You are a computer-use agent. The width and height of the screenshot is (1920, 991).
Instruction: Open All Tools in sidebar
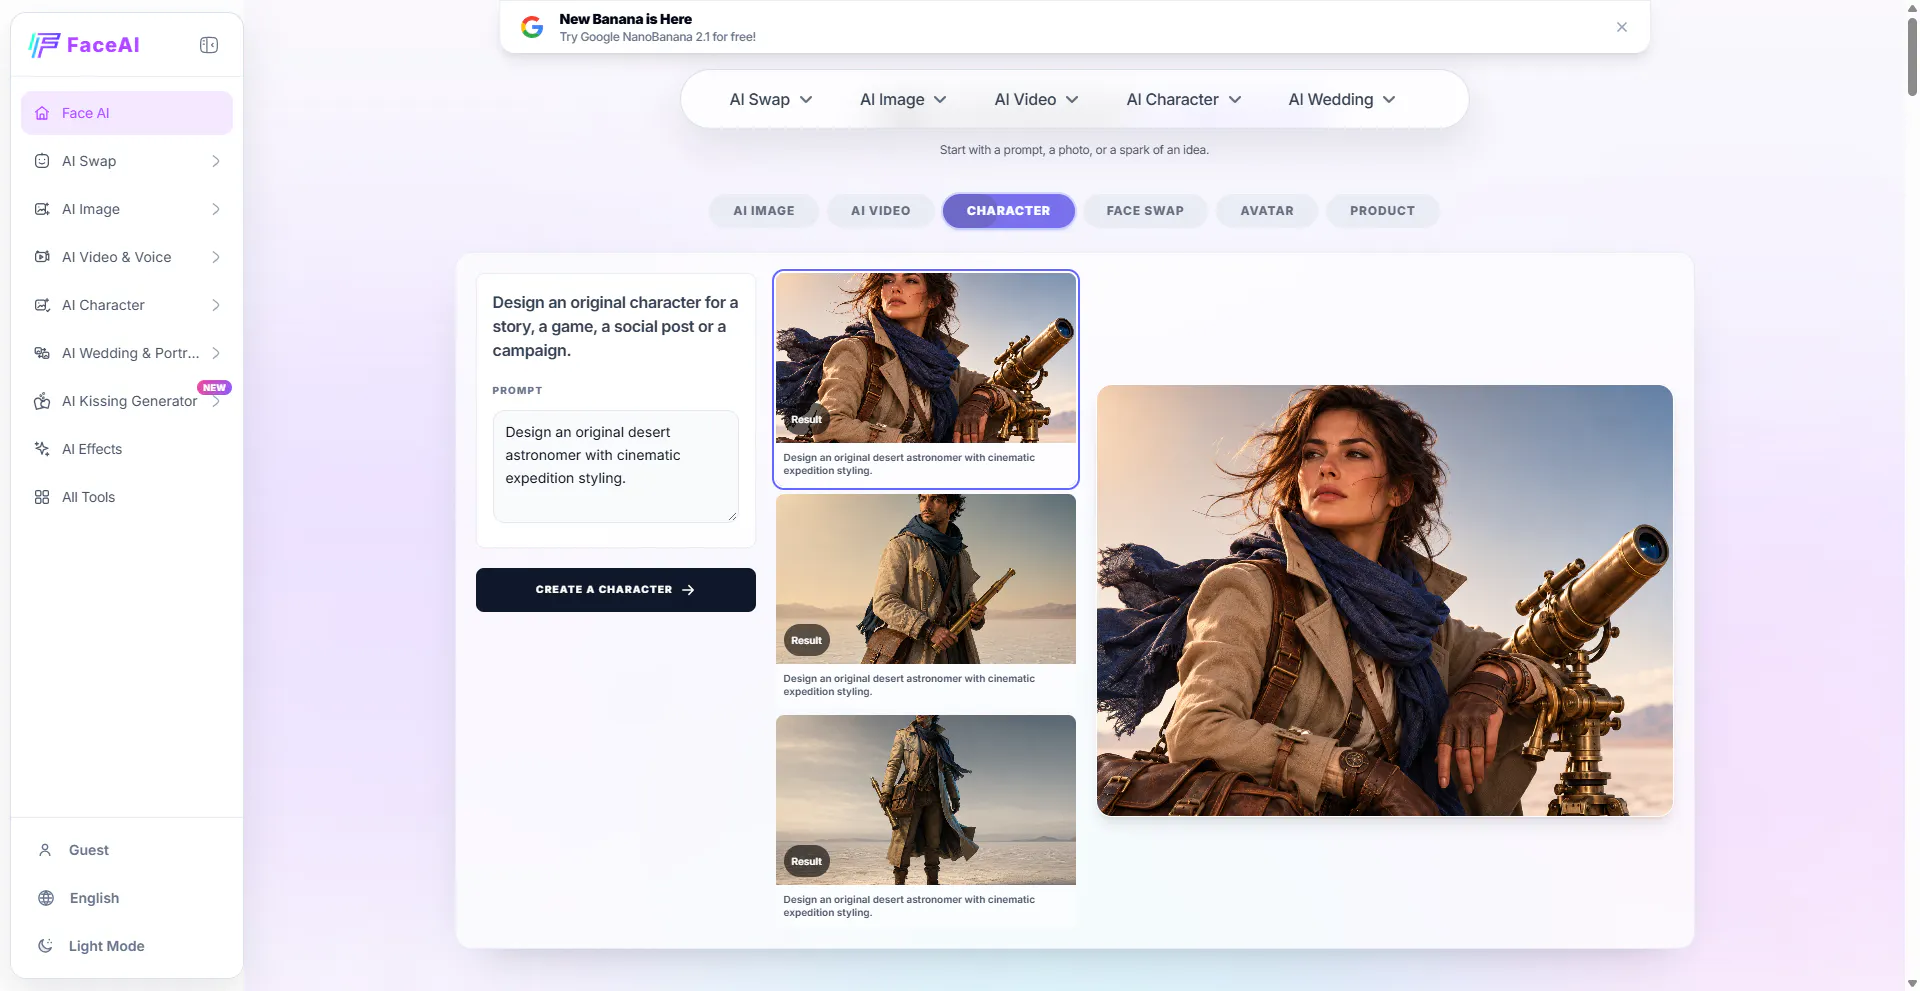point(127,497)
